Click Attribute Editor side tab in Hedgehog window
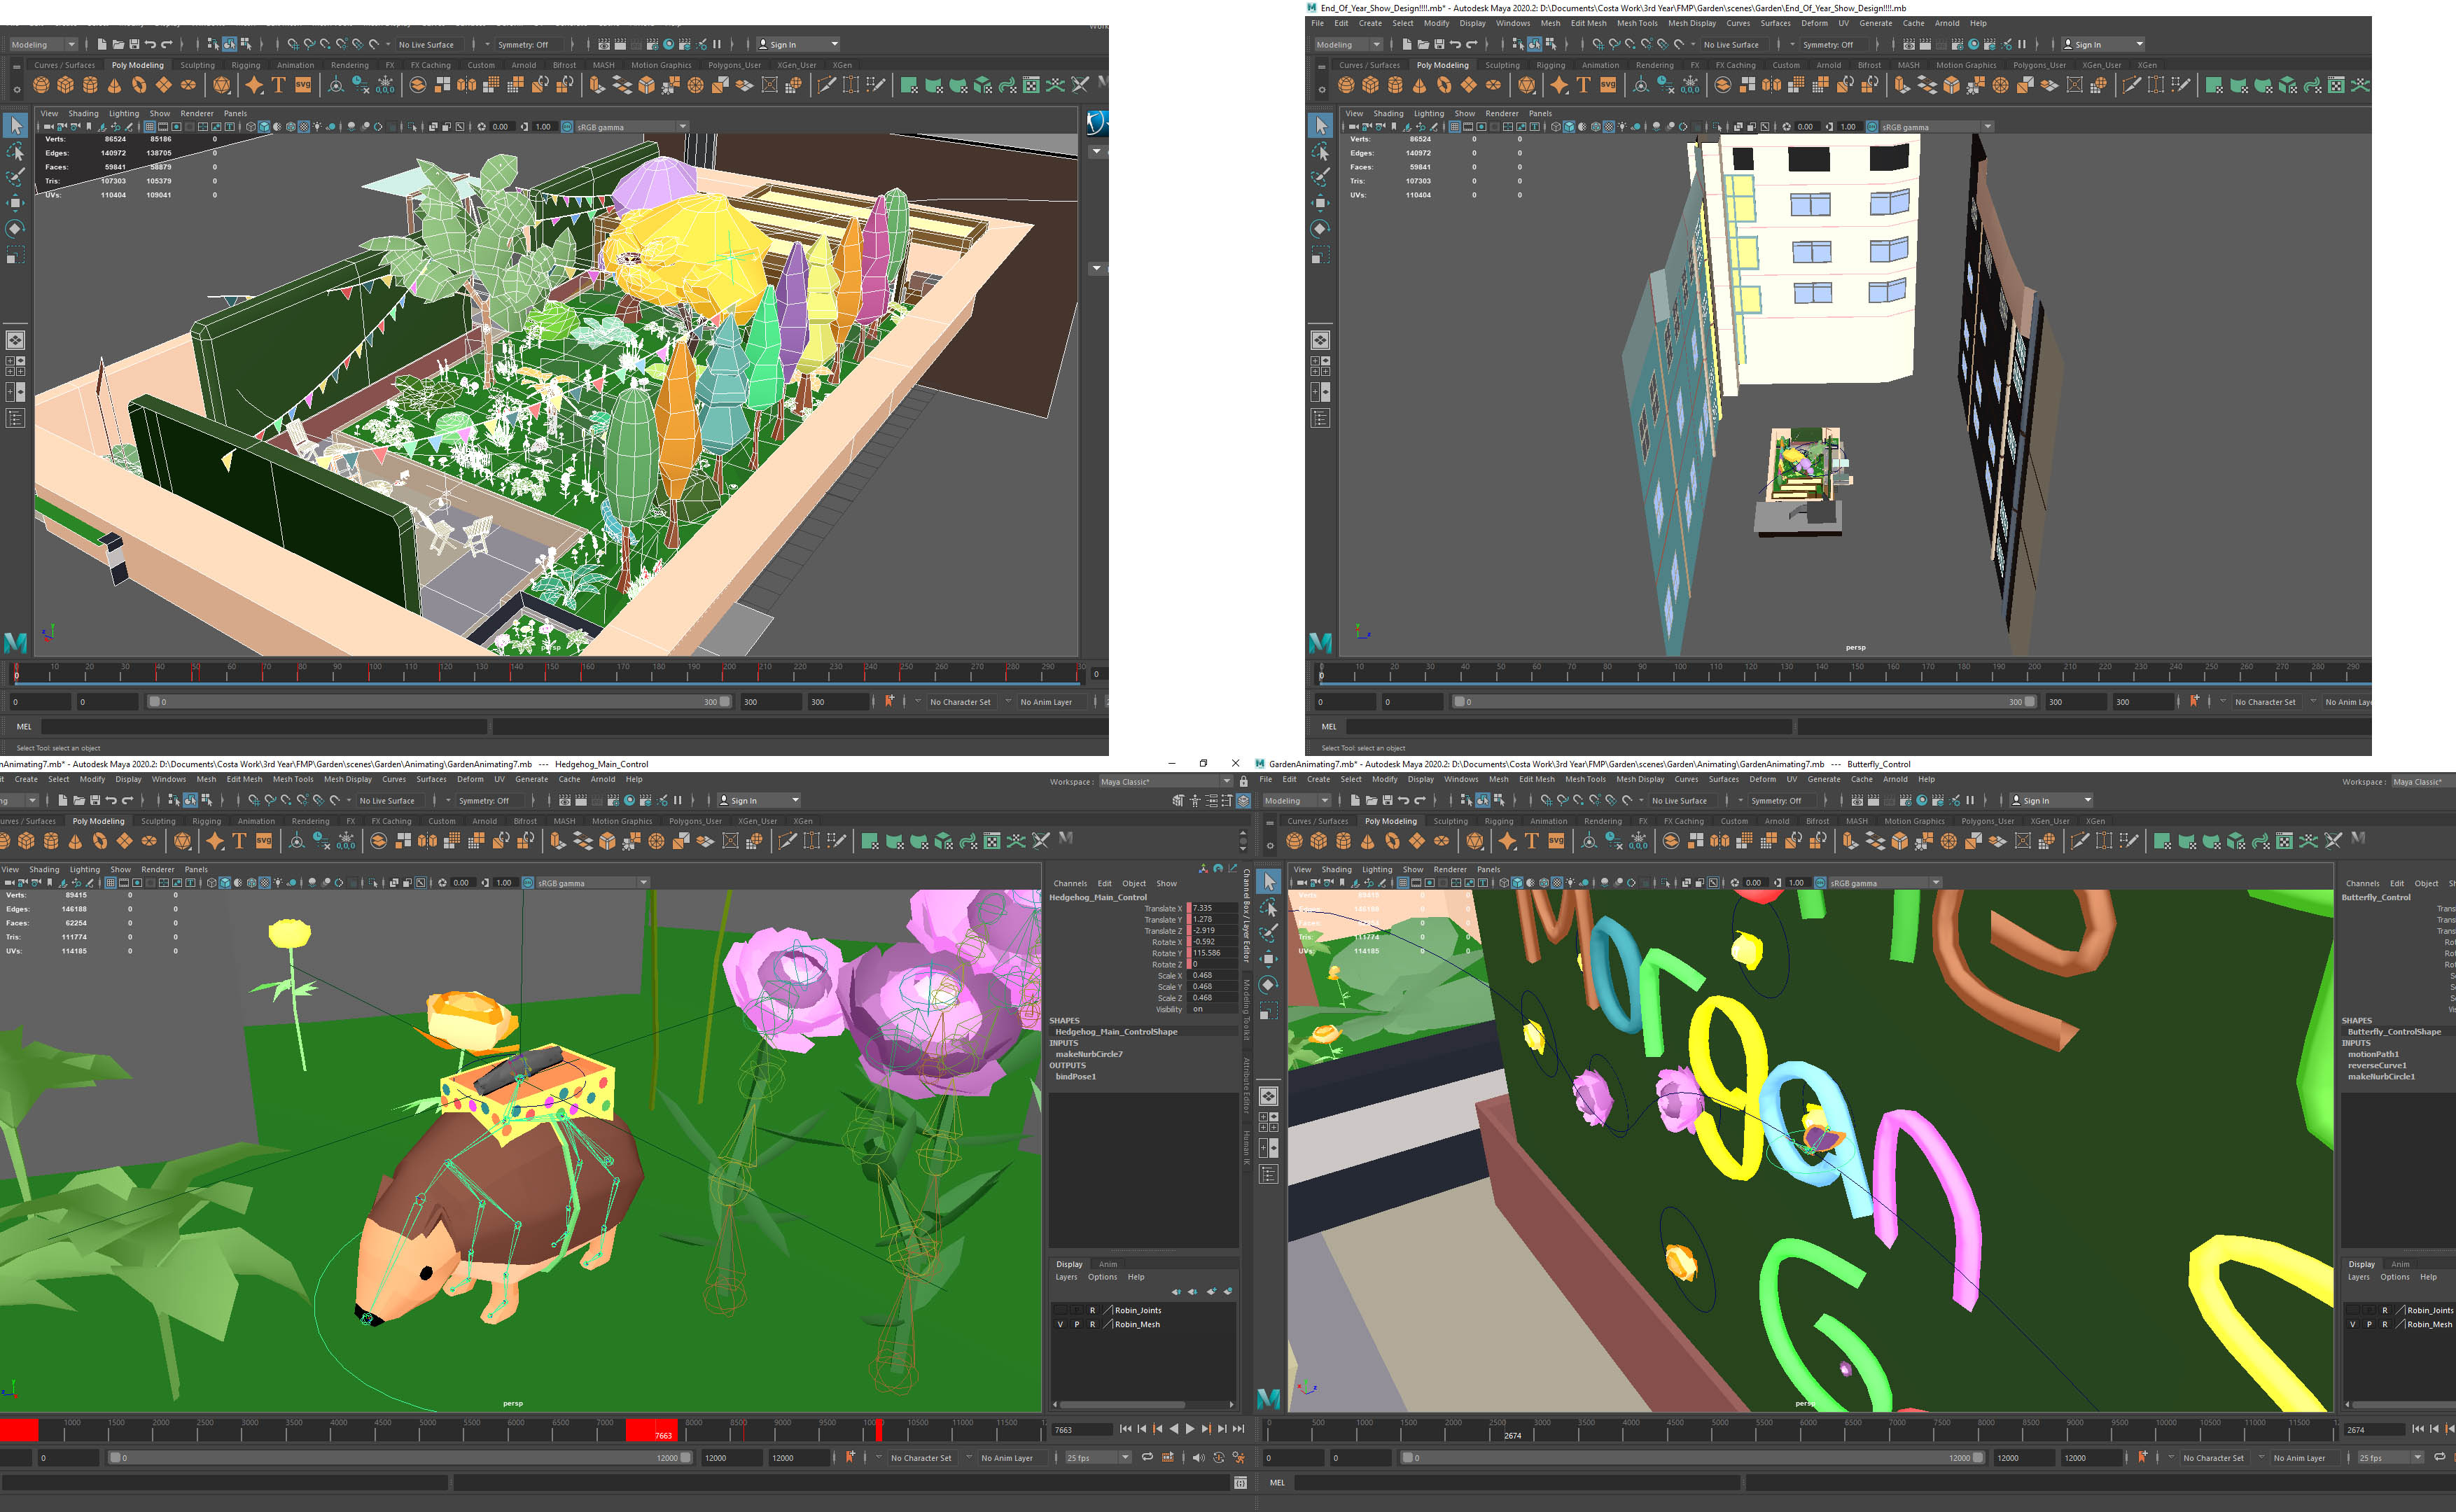The image size is (2456, 1512). (1246, 1086)
